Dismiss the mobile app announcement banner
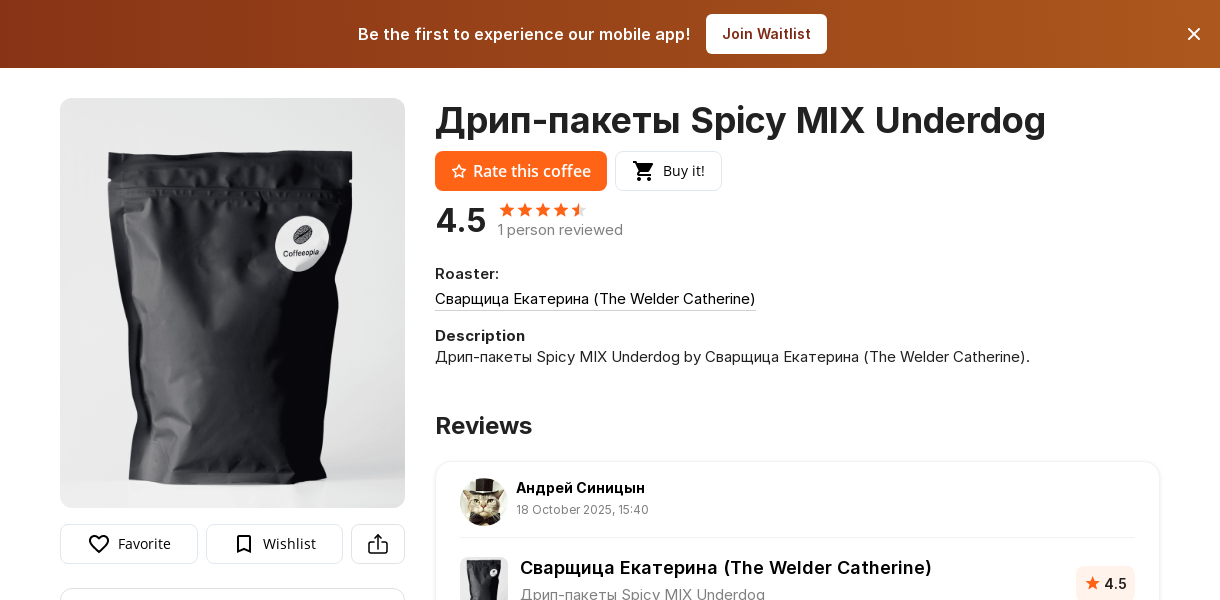The image size is (1220, 600). 1194,34
